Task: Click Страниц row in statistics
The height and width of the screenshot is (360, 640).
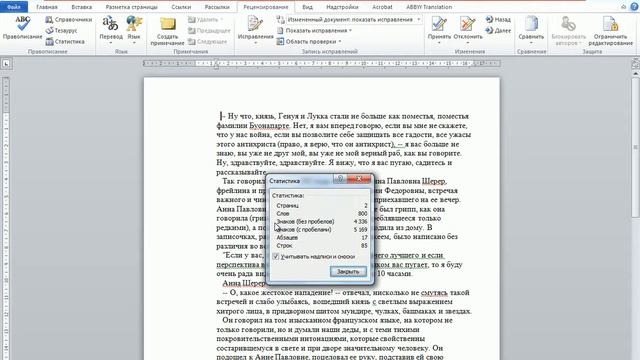Action: [x=322, y=205]
